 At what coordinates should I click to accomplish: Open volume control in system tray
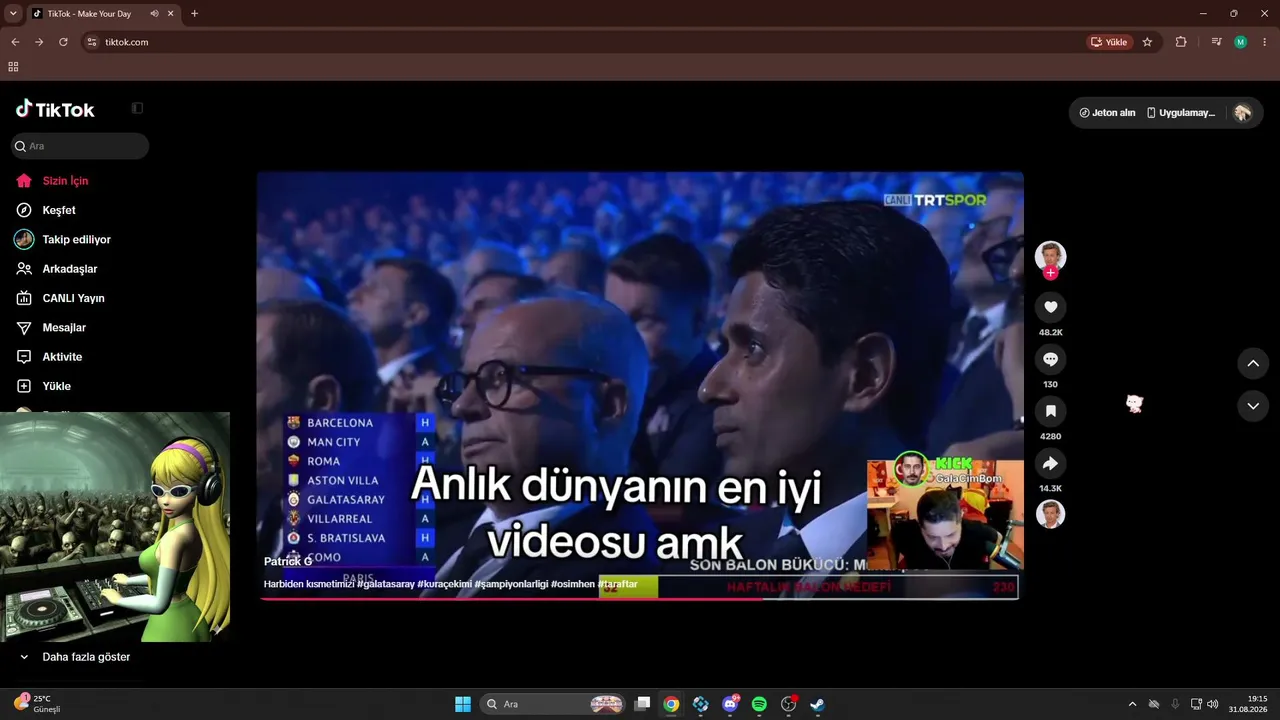pyautogui.click(x=1212, y=704)
